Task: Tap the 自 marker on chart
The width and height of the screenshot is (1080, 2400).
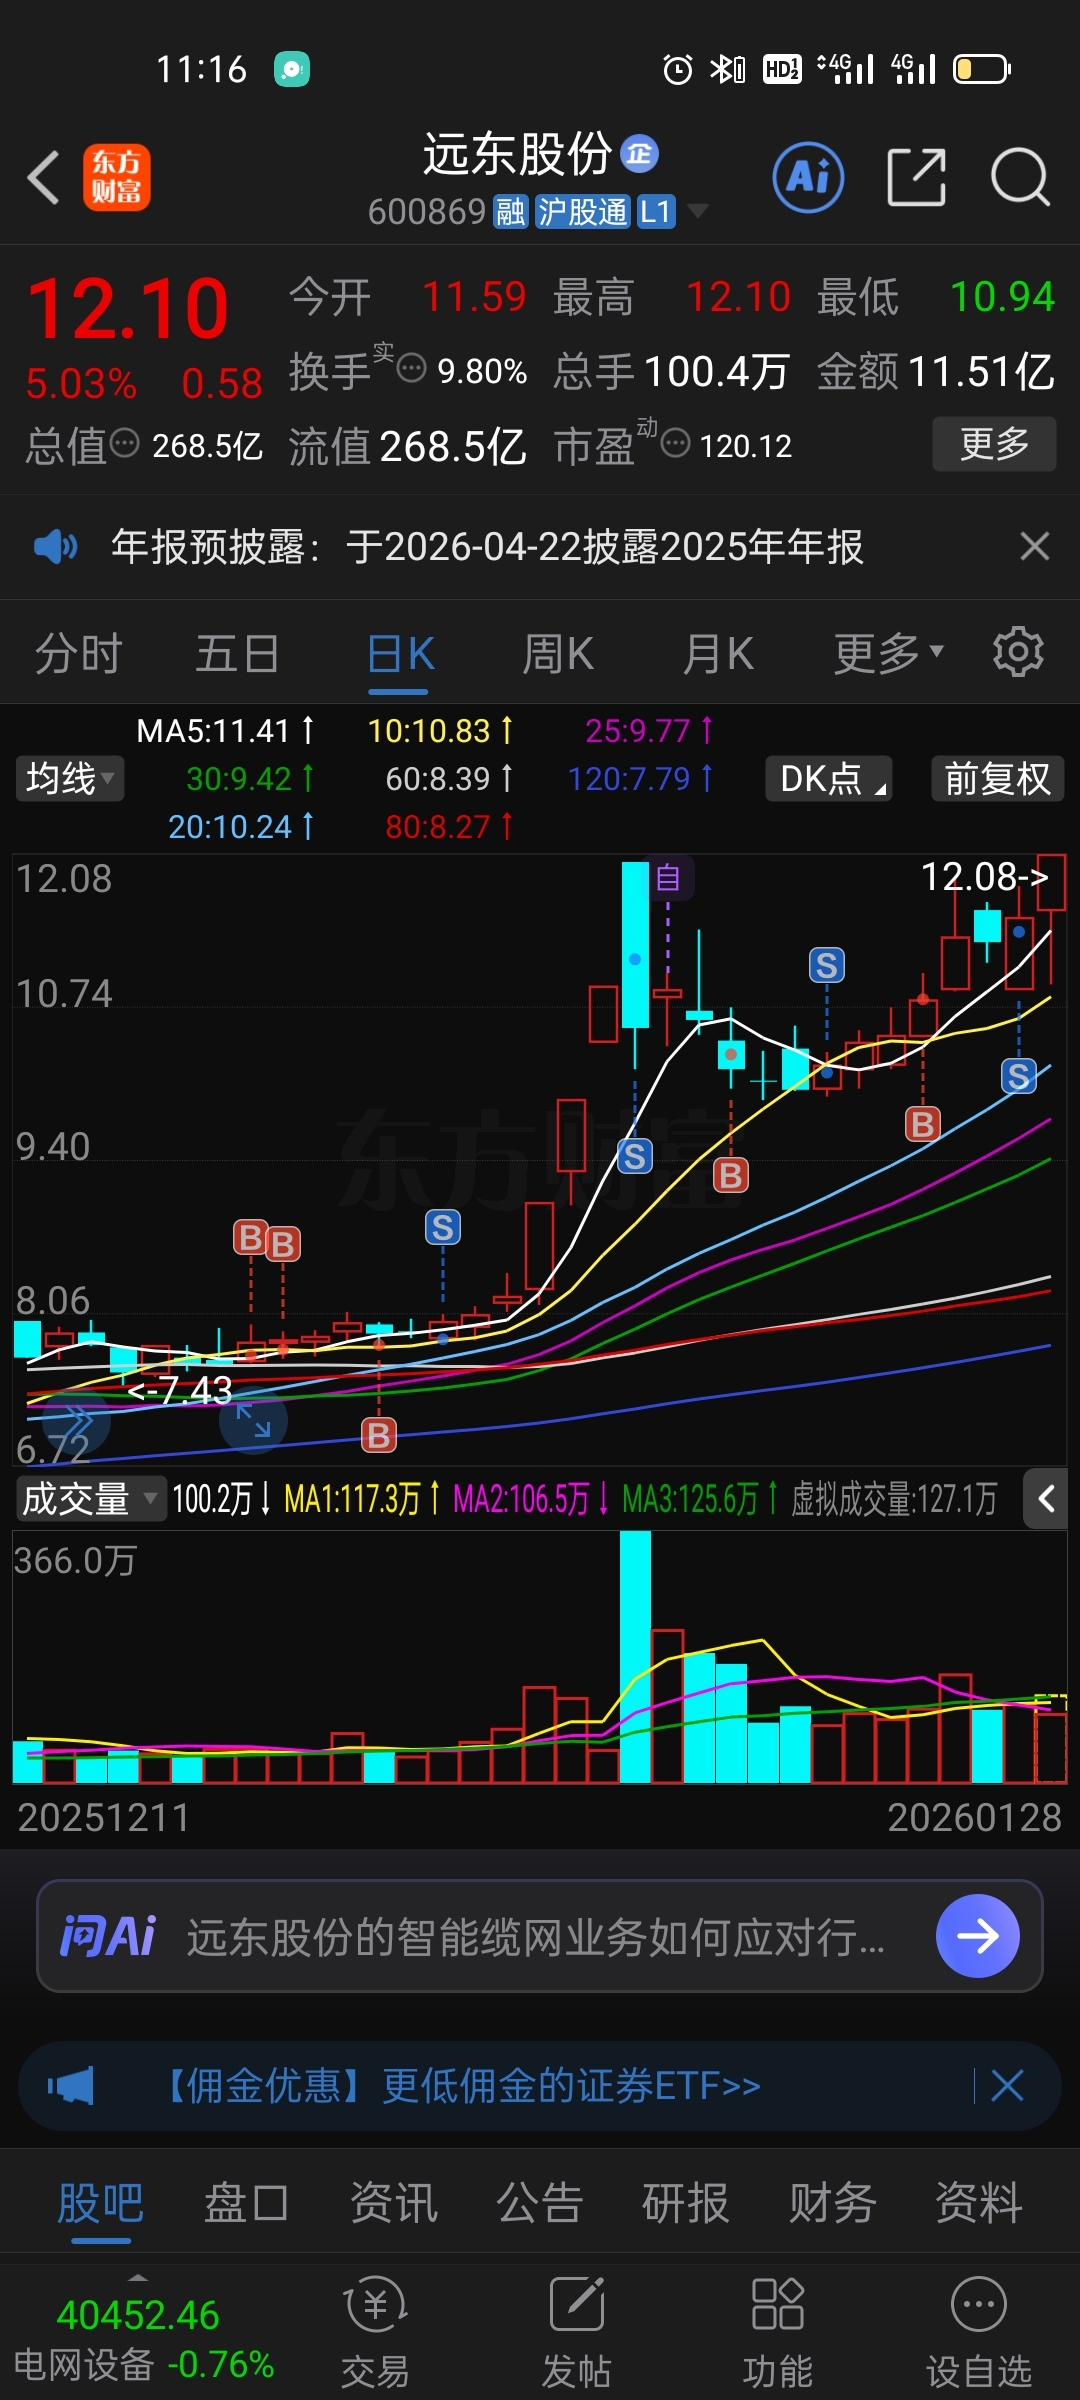Action: click(668, 878)
